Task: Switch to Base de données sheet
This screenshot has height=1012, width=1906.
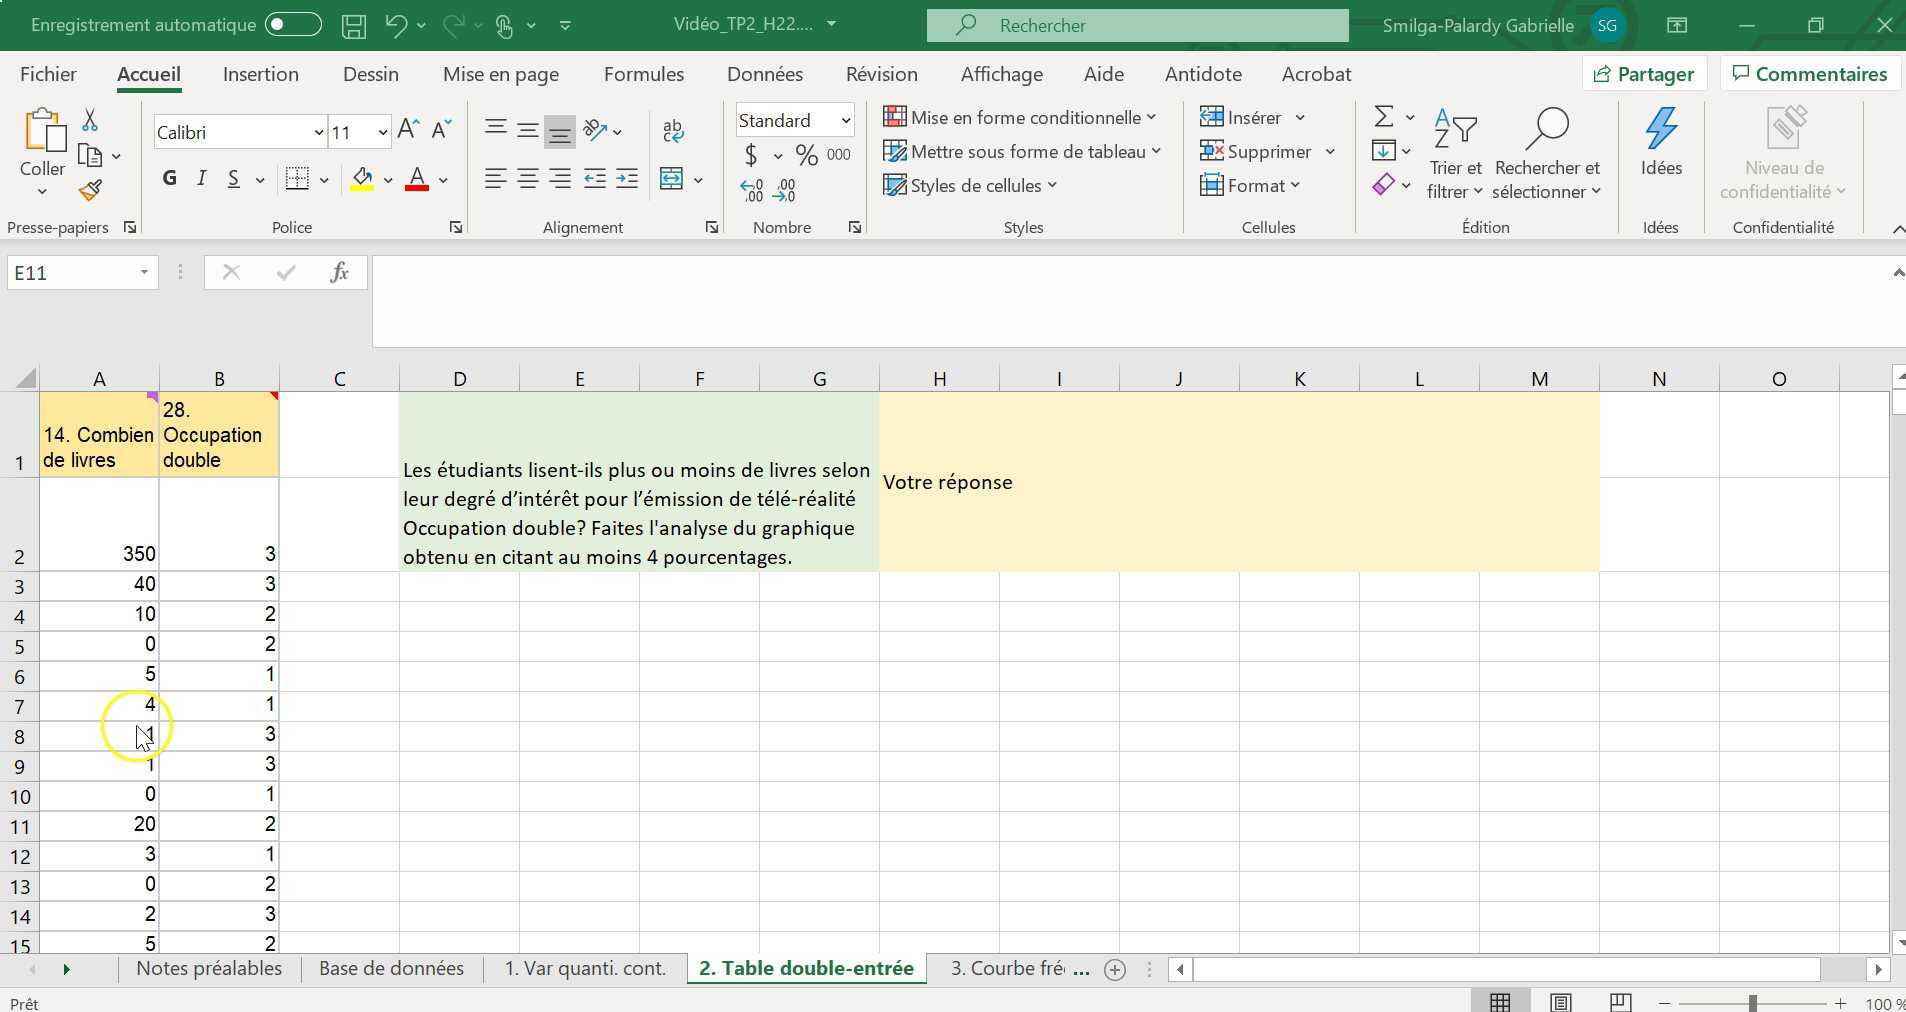Action: [x=391, y=969]
